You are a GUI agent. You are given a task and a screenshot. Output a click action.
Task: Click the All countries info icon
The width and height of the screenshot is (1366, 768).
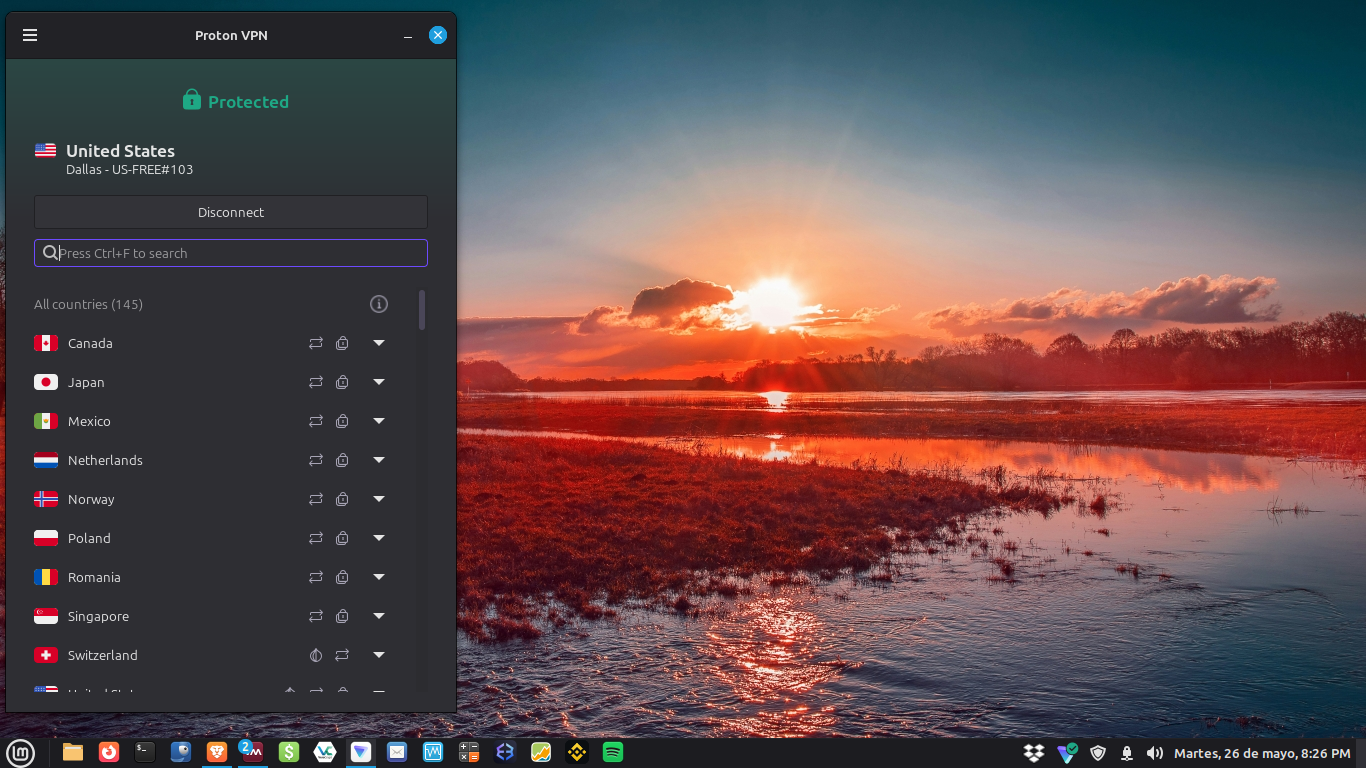(x=378, y=304)
